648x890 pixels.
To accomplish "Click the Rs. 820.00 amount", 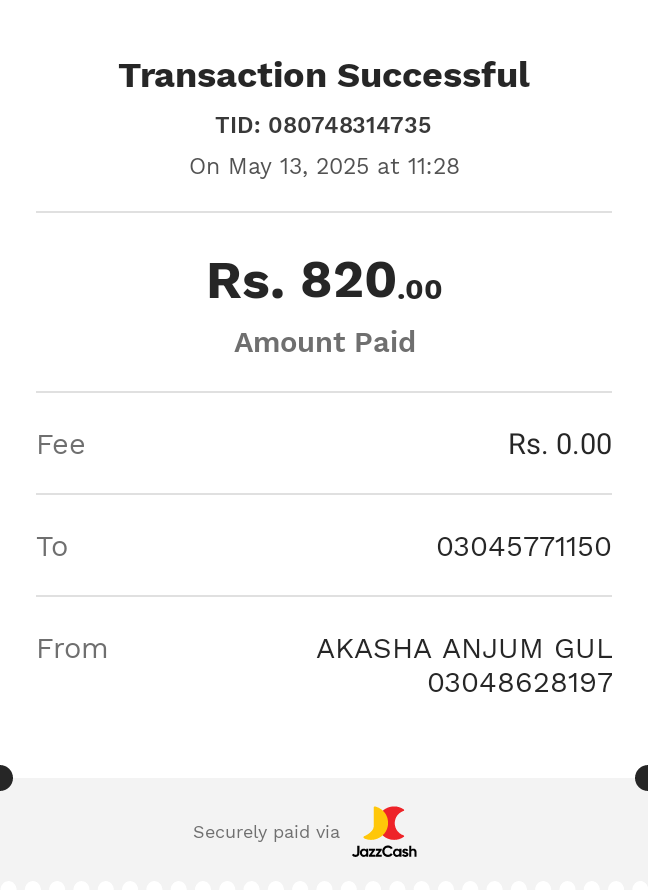I will point(324,280).
